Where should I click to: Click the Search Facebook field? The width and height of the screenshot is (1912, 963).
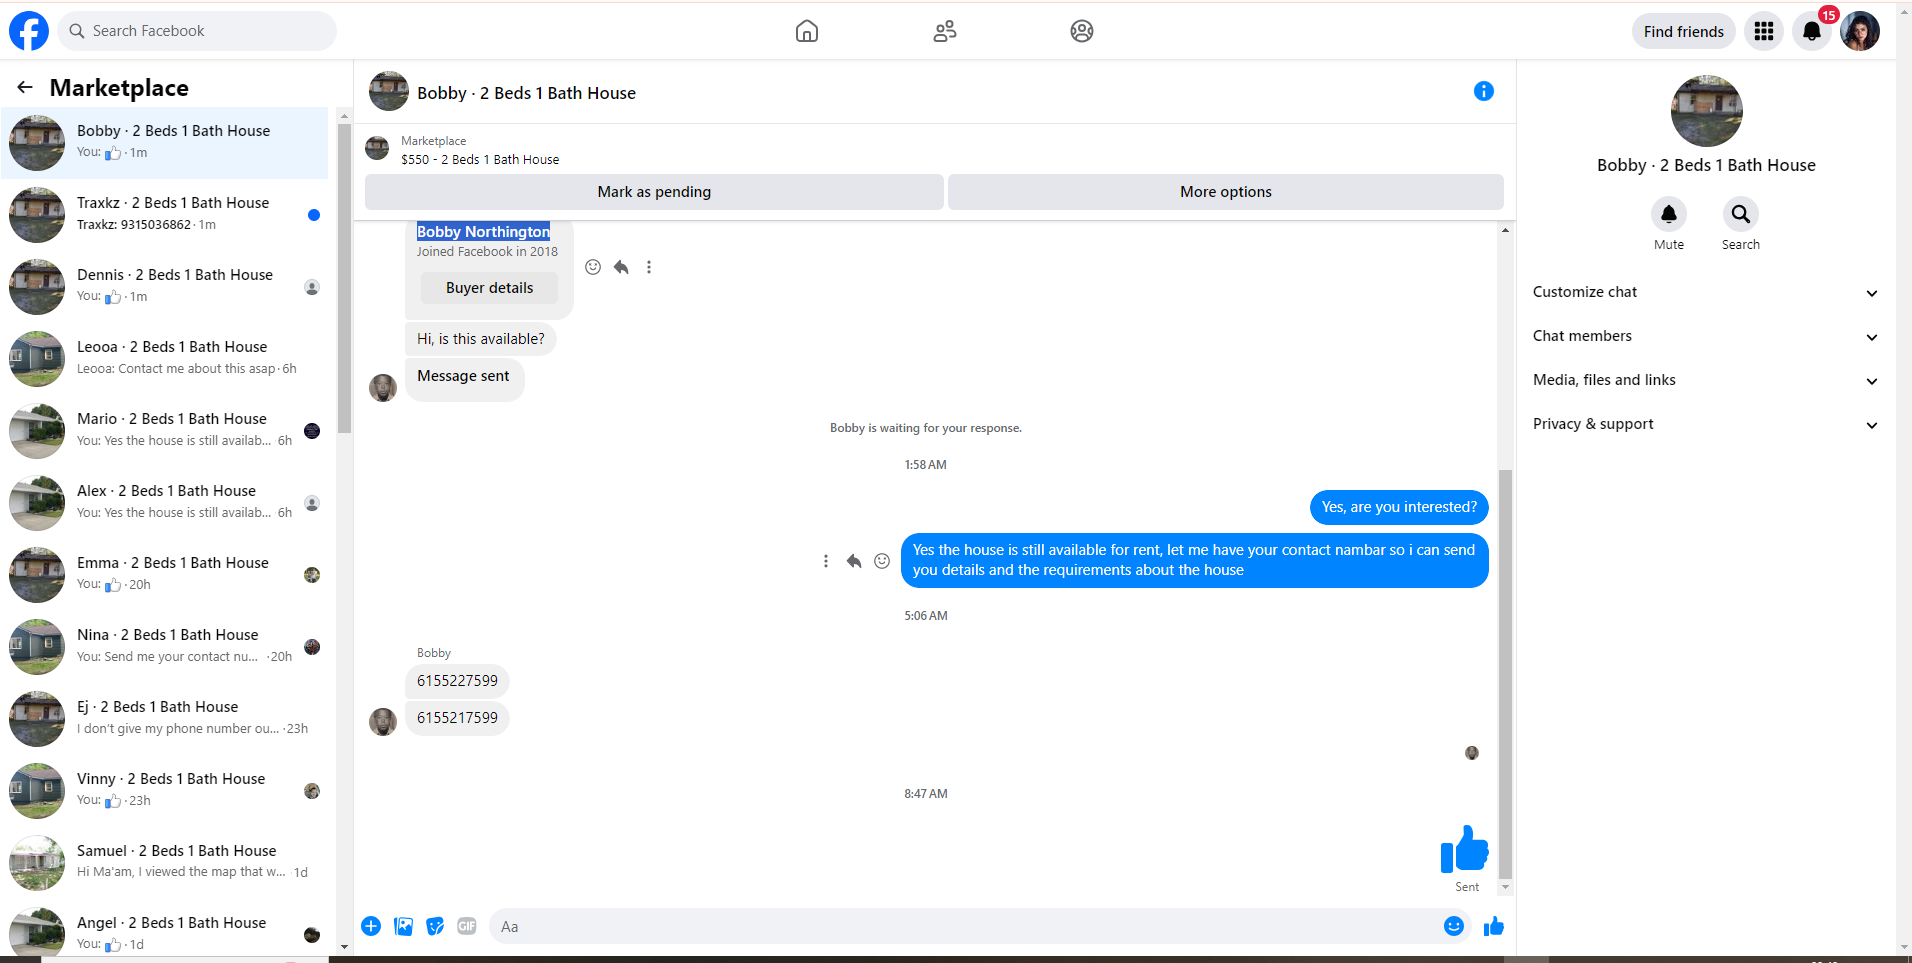(197, 31)
